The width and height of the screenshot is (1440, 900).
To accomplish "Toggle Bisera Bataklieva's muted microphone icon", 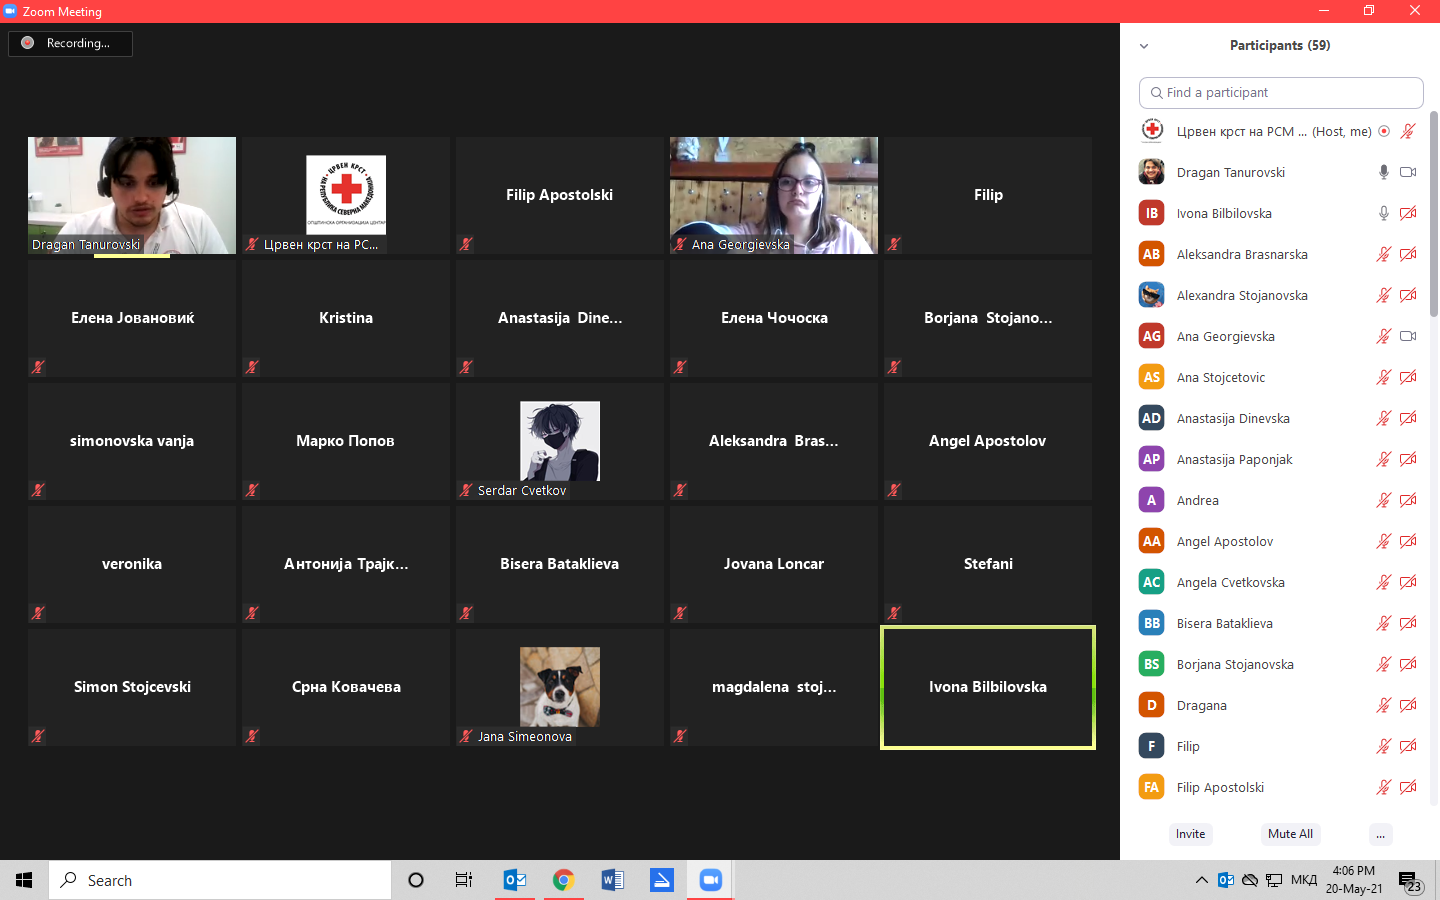I will [1384, 623].
